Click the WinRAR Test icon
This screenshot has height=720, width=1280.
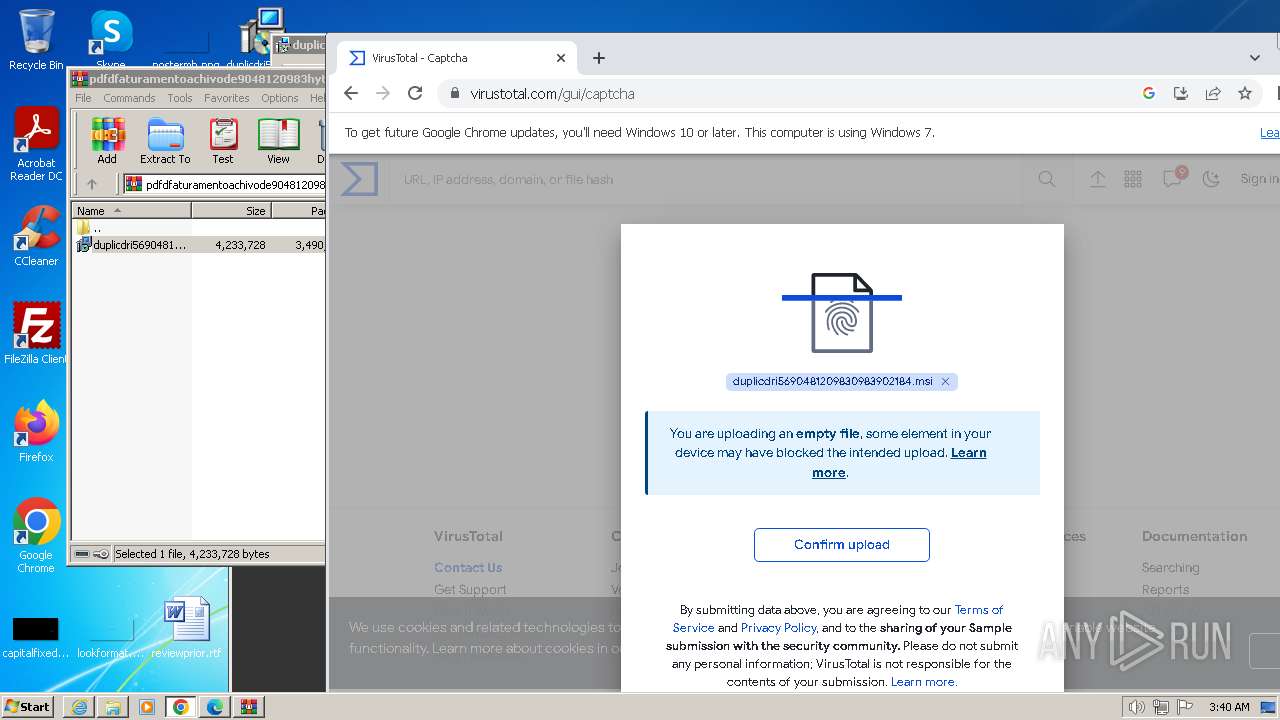tap(223, 141)
